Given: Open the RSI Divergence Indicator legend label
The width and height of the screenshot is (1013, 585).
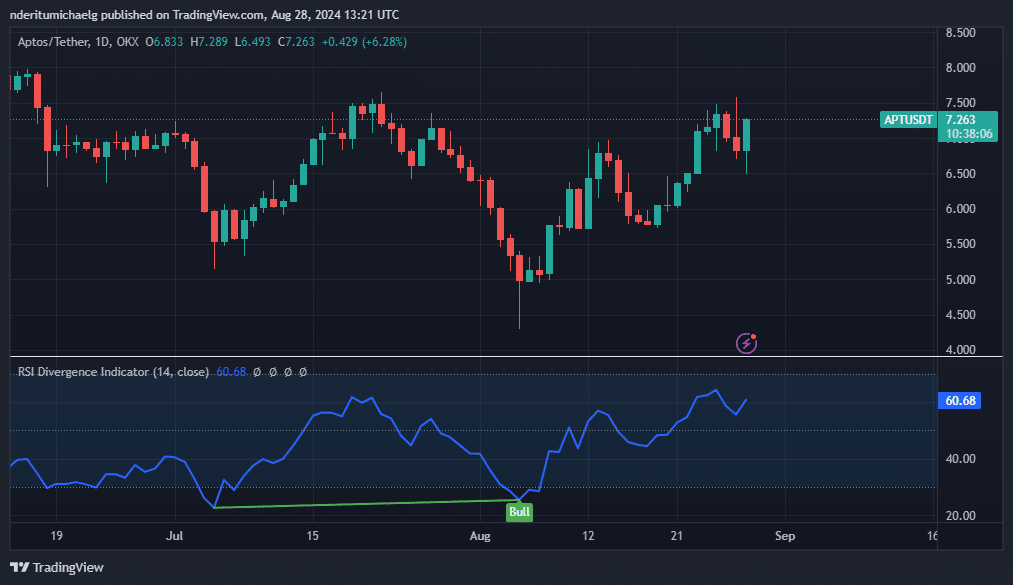Looking at the screenshot, I should pos(113,372).
